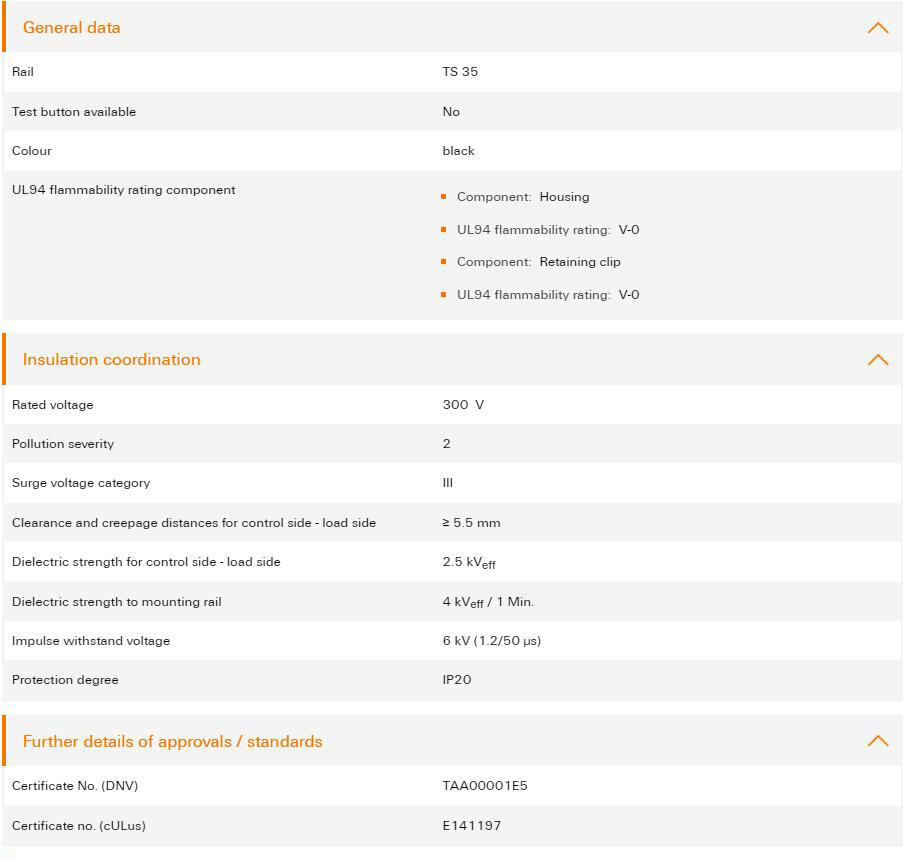Viewport: 903px width, 859px height.
Task: Click the Impulse withstand voltage label
Action: point(91,641)
